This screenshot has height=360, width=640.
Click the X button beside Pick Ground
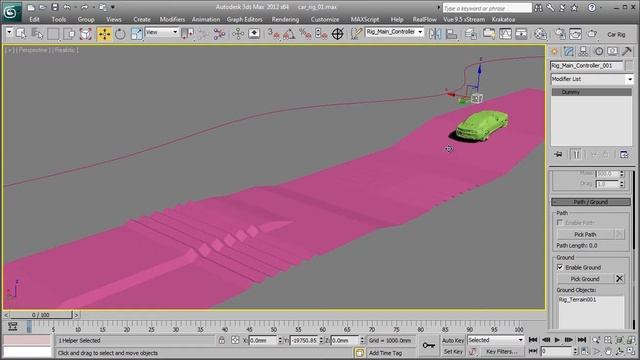pos(620,279)
